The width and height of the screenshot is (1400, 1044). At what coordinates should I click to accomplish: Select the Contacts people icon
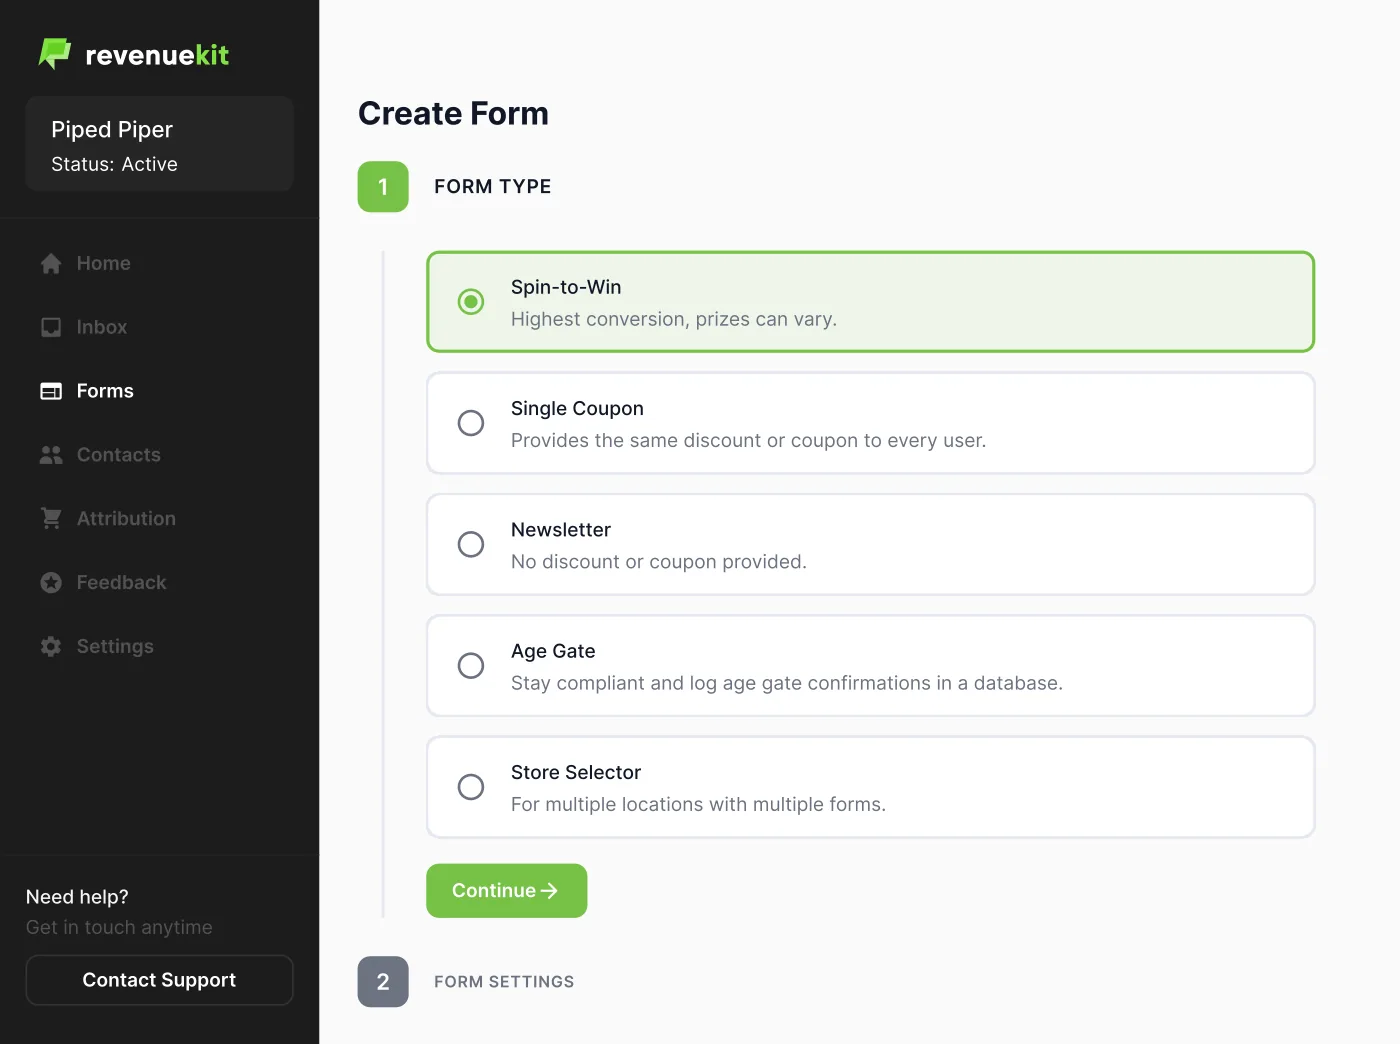point(50,455)
